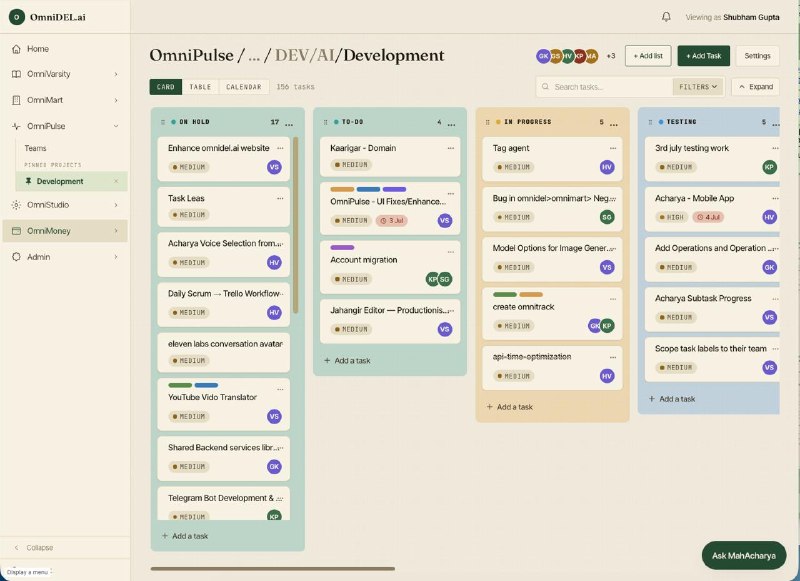This screenshot has height=581, width=800.
Task: Focus the Search tasks field
Action: tap(604, 87)
